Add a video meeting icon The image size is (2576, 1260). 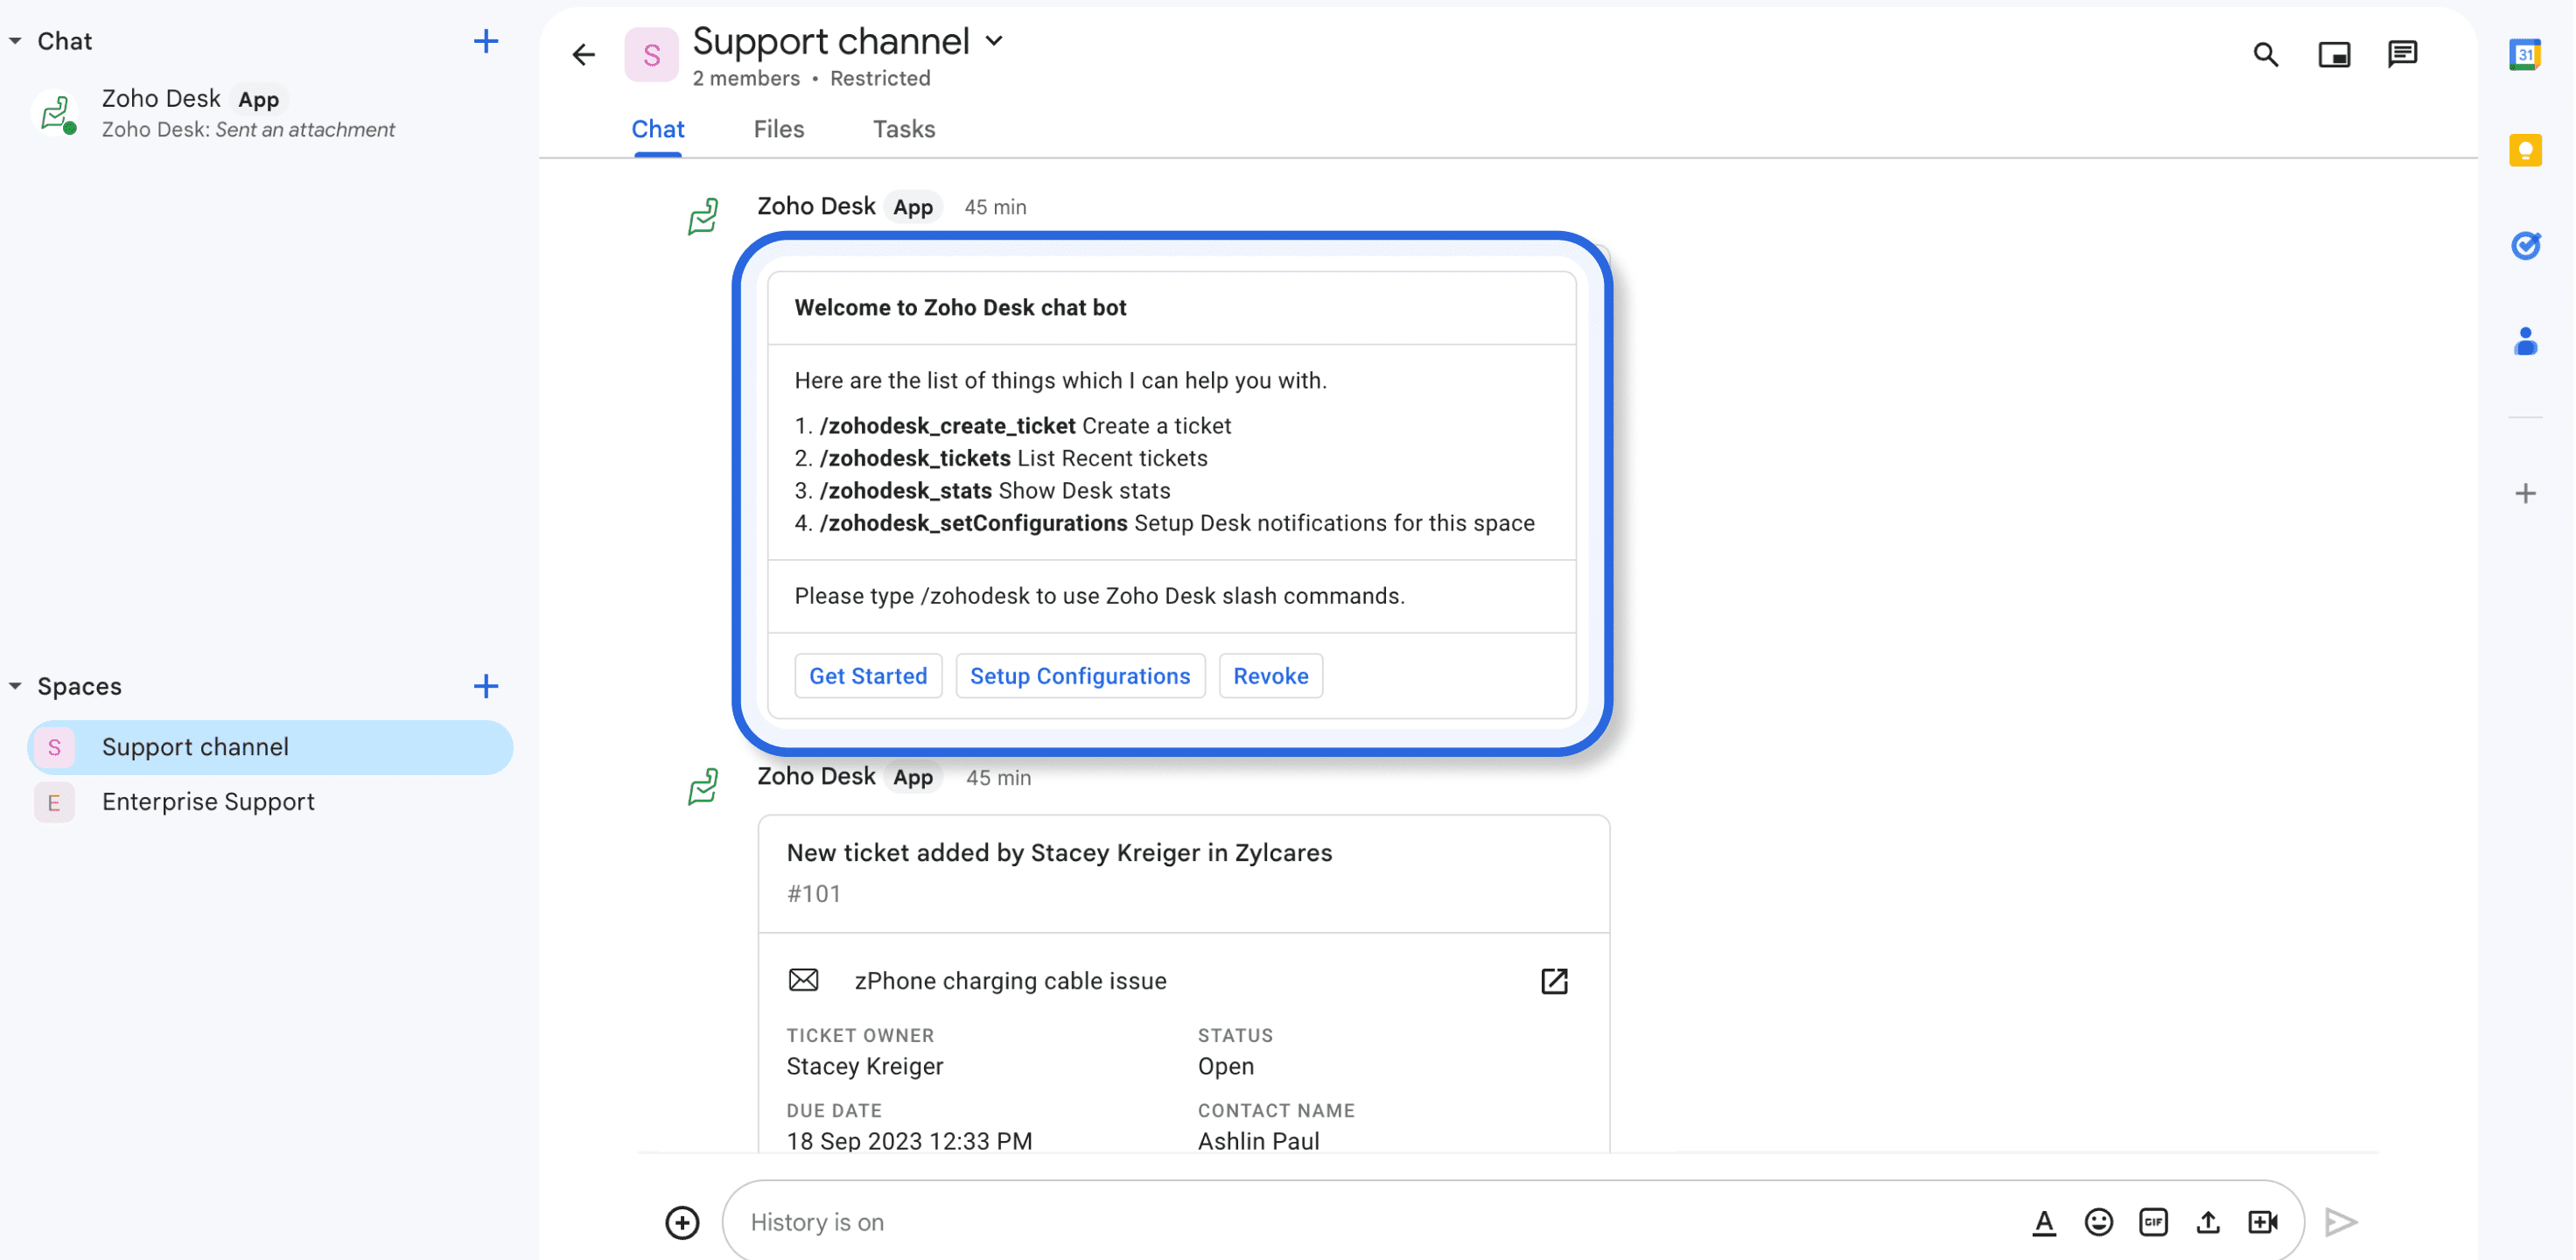tap(2262, 1221)
